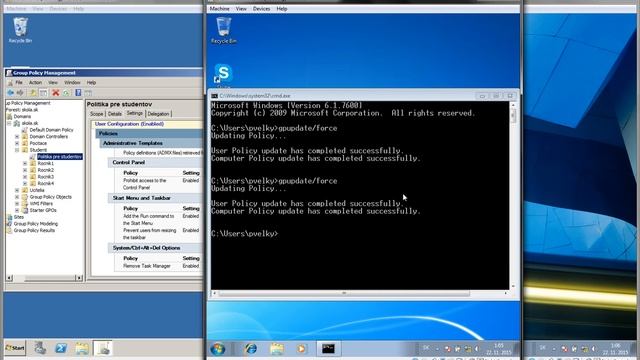
Task: Switch to the Delegation tab
Action: (x=158, y=114)
